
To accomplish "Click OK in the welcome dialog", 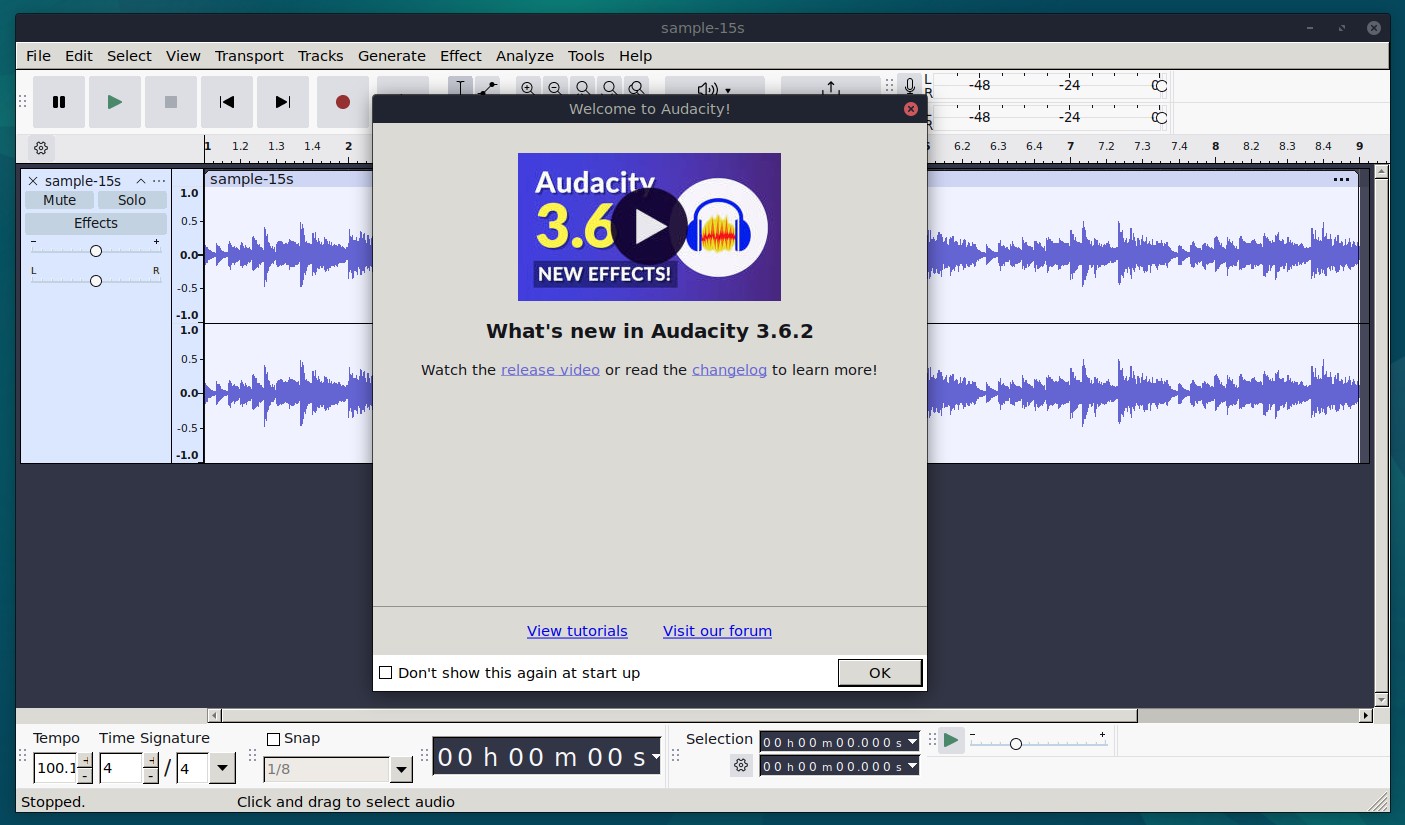I will point(880,673).
